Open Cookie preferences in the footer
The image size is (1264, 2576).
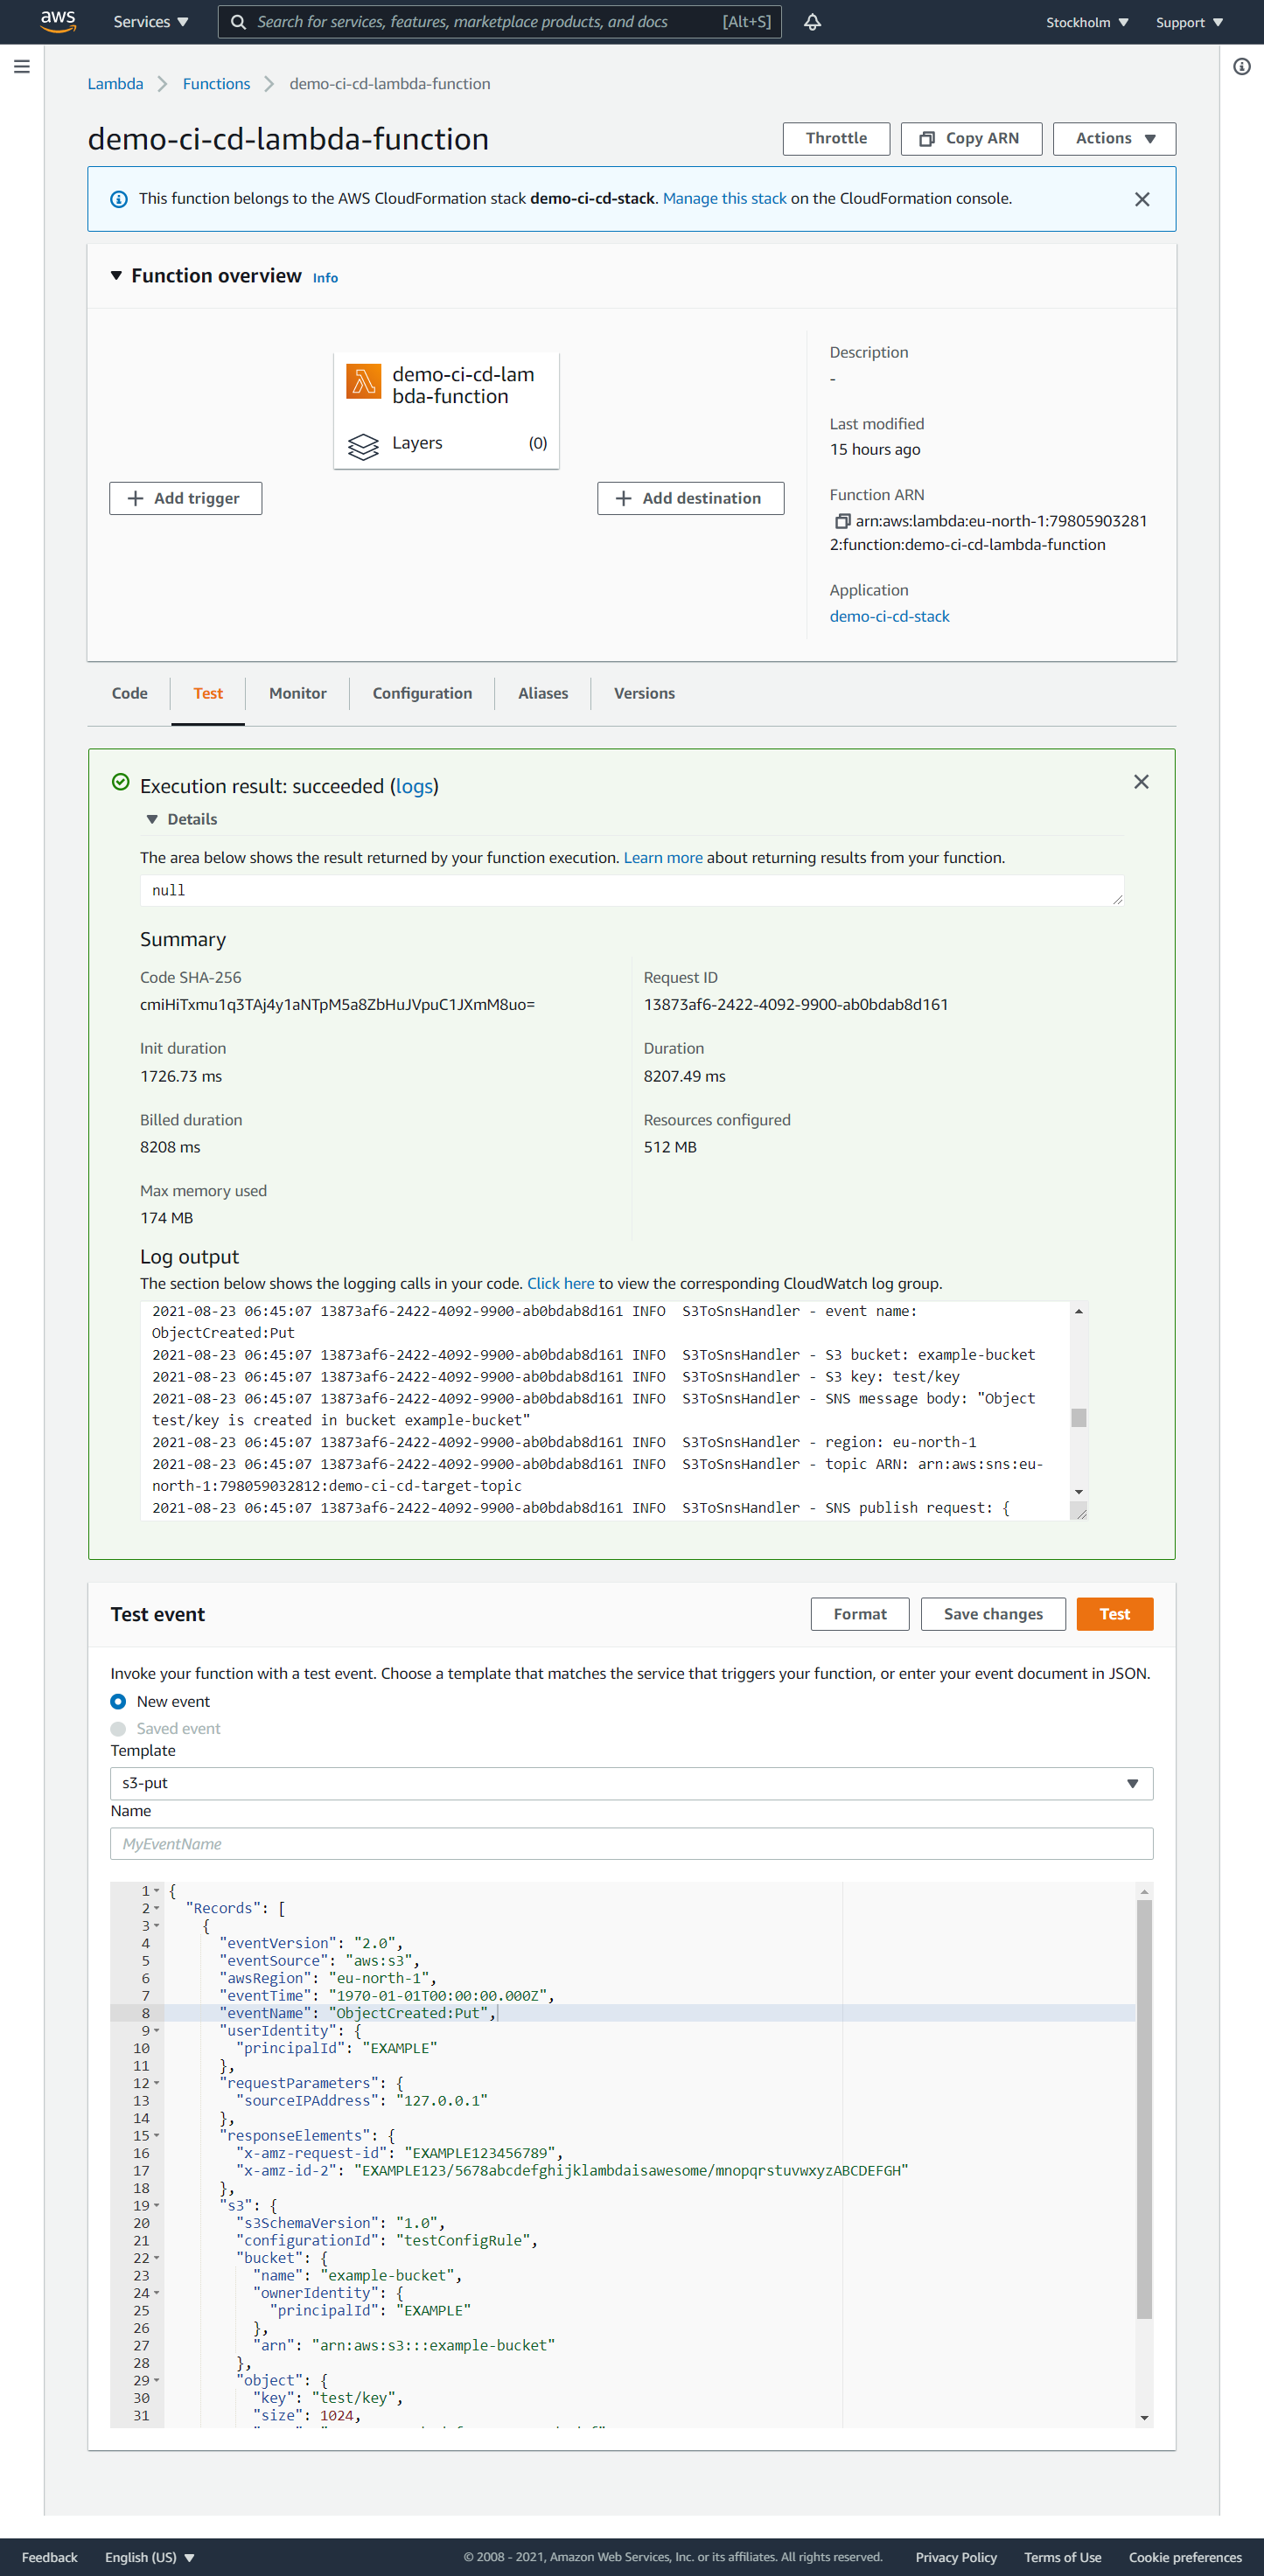(x=1185, y=2557)
